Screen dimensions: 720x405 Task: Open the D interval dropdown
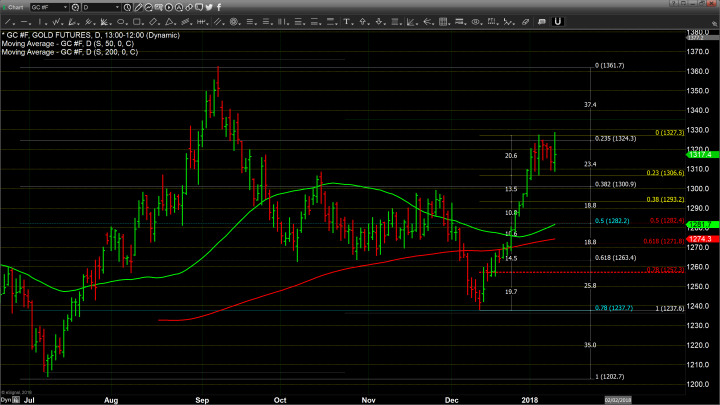[x=101, y=7]
